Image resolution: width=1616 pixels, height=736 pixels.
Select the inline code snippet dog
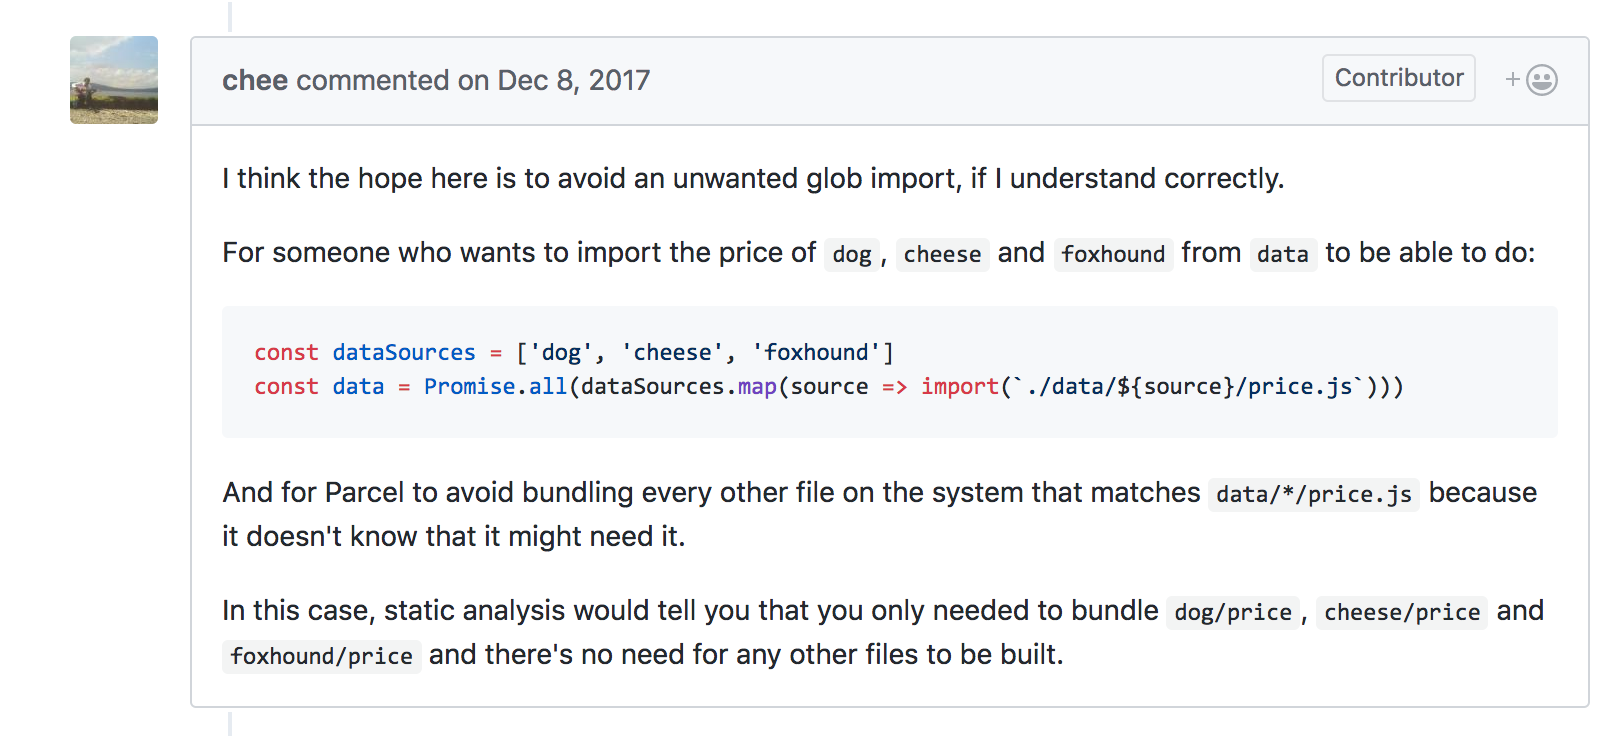tap(851, 255)
